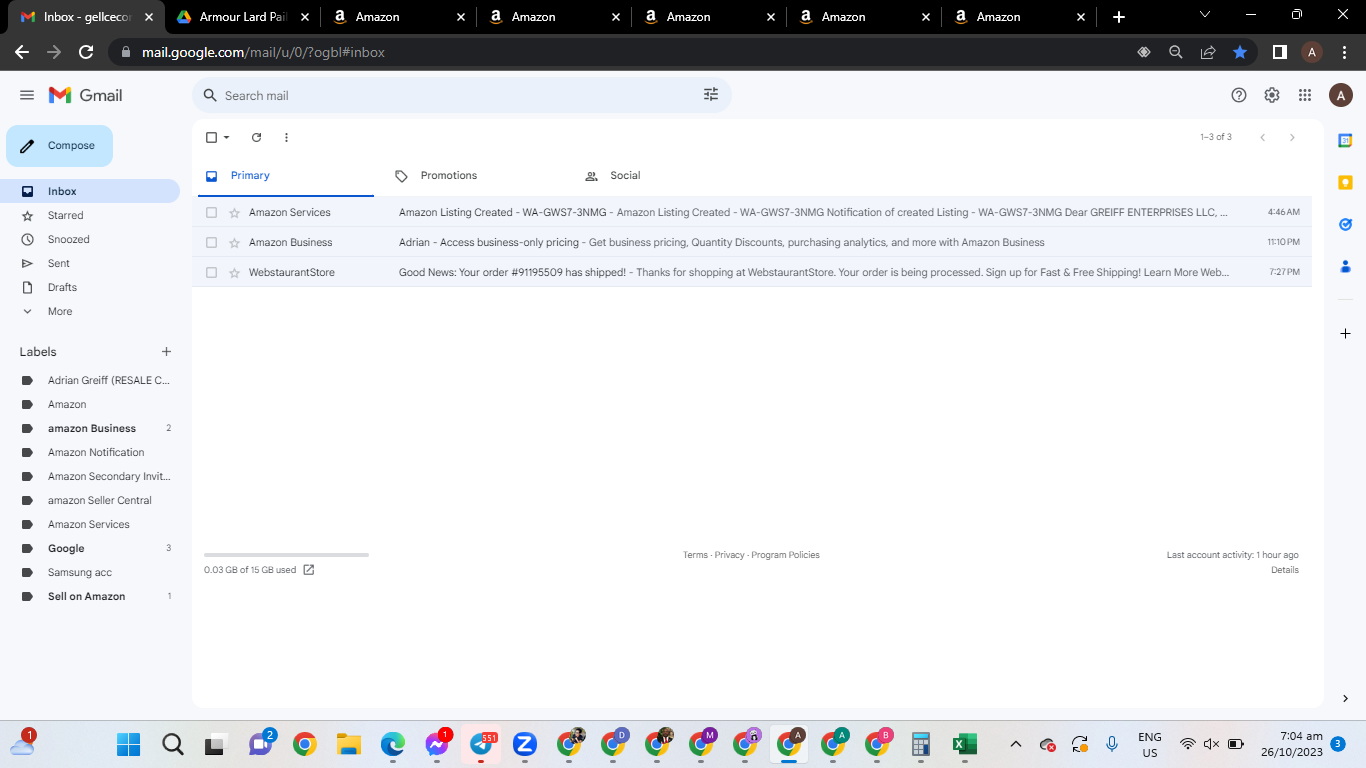1366x768 pixels.
Task: Open the Terms link
Action: pyautogui.click(x=695, y=555)
